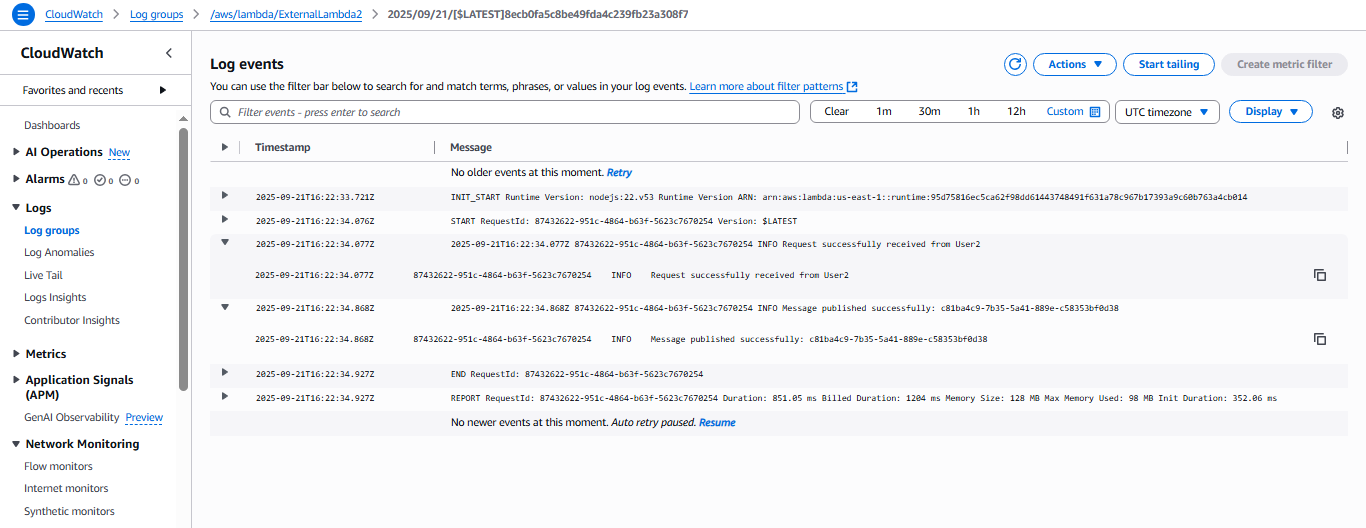This screenshot has height=528, width=1366.
Task: Copy the "Request successfully received from User2" log line
Action: (1320, 275)
